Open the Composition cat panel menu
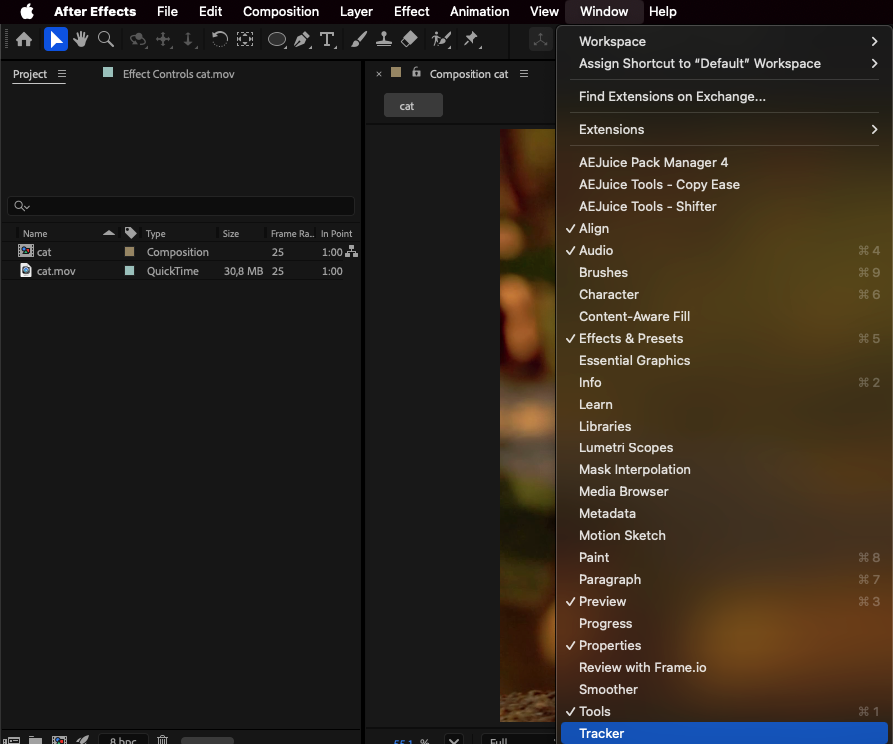Screen dimensions: 893x744 [524, 74]
